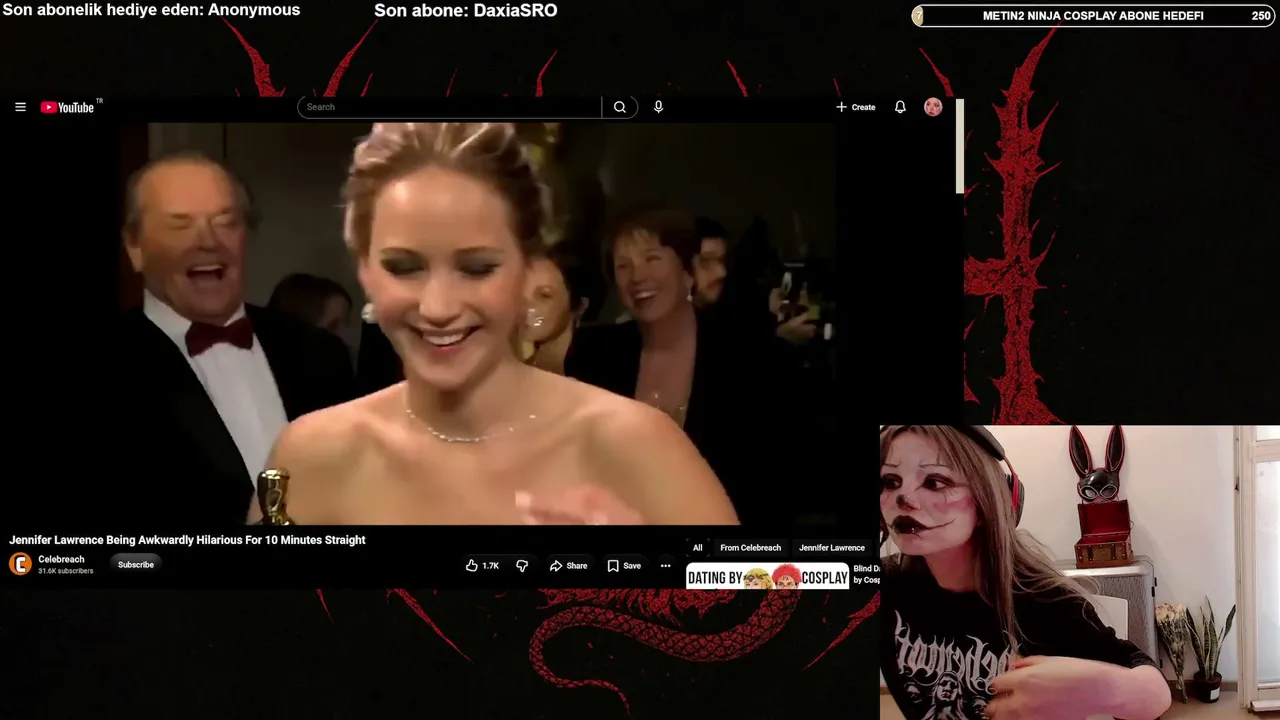
Task: Start voice search with microphone icon
Action: click(x=658, y=107)
